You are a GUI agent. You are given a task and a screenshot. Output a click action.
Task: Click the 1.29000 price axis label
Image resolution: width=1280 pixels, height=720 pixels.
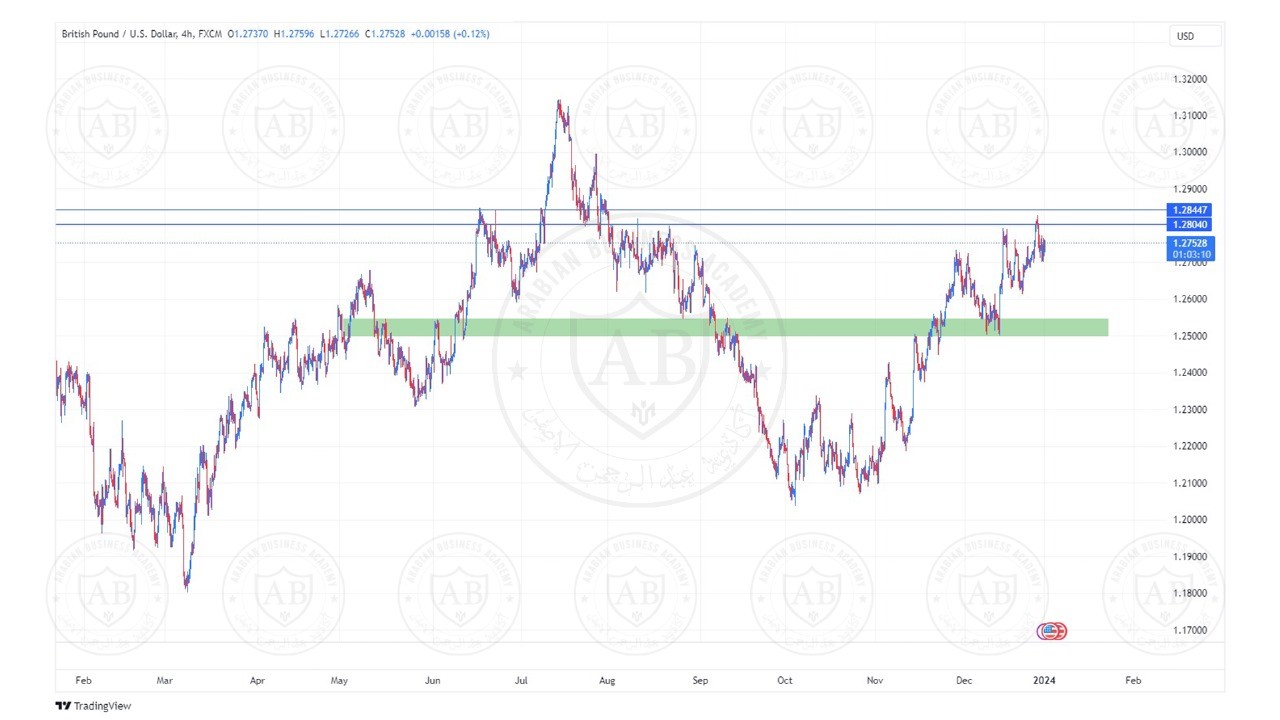[x=1189, y=189]
